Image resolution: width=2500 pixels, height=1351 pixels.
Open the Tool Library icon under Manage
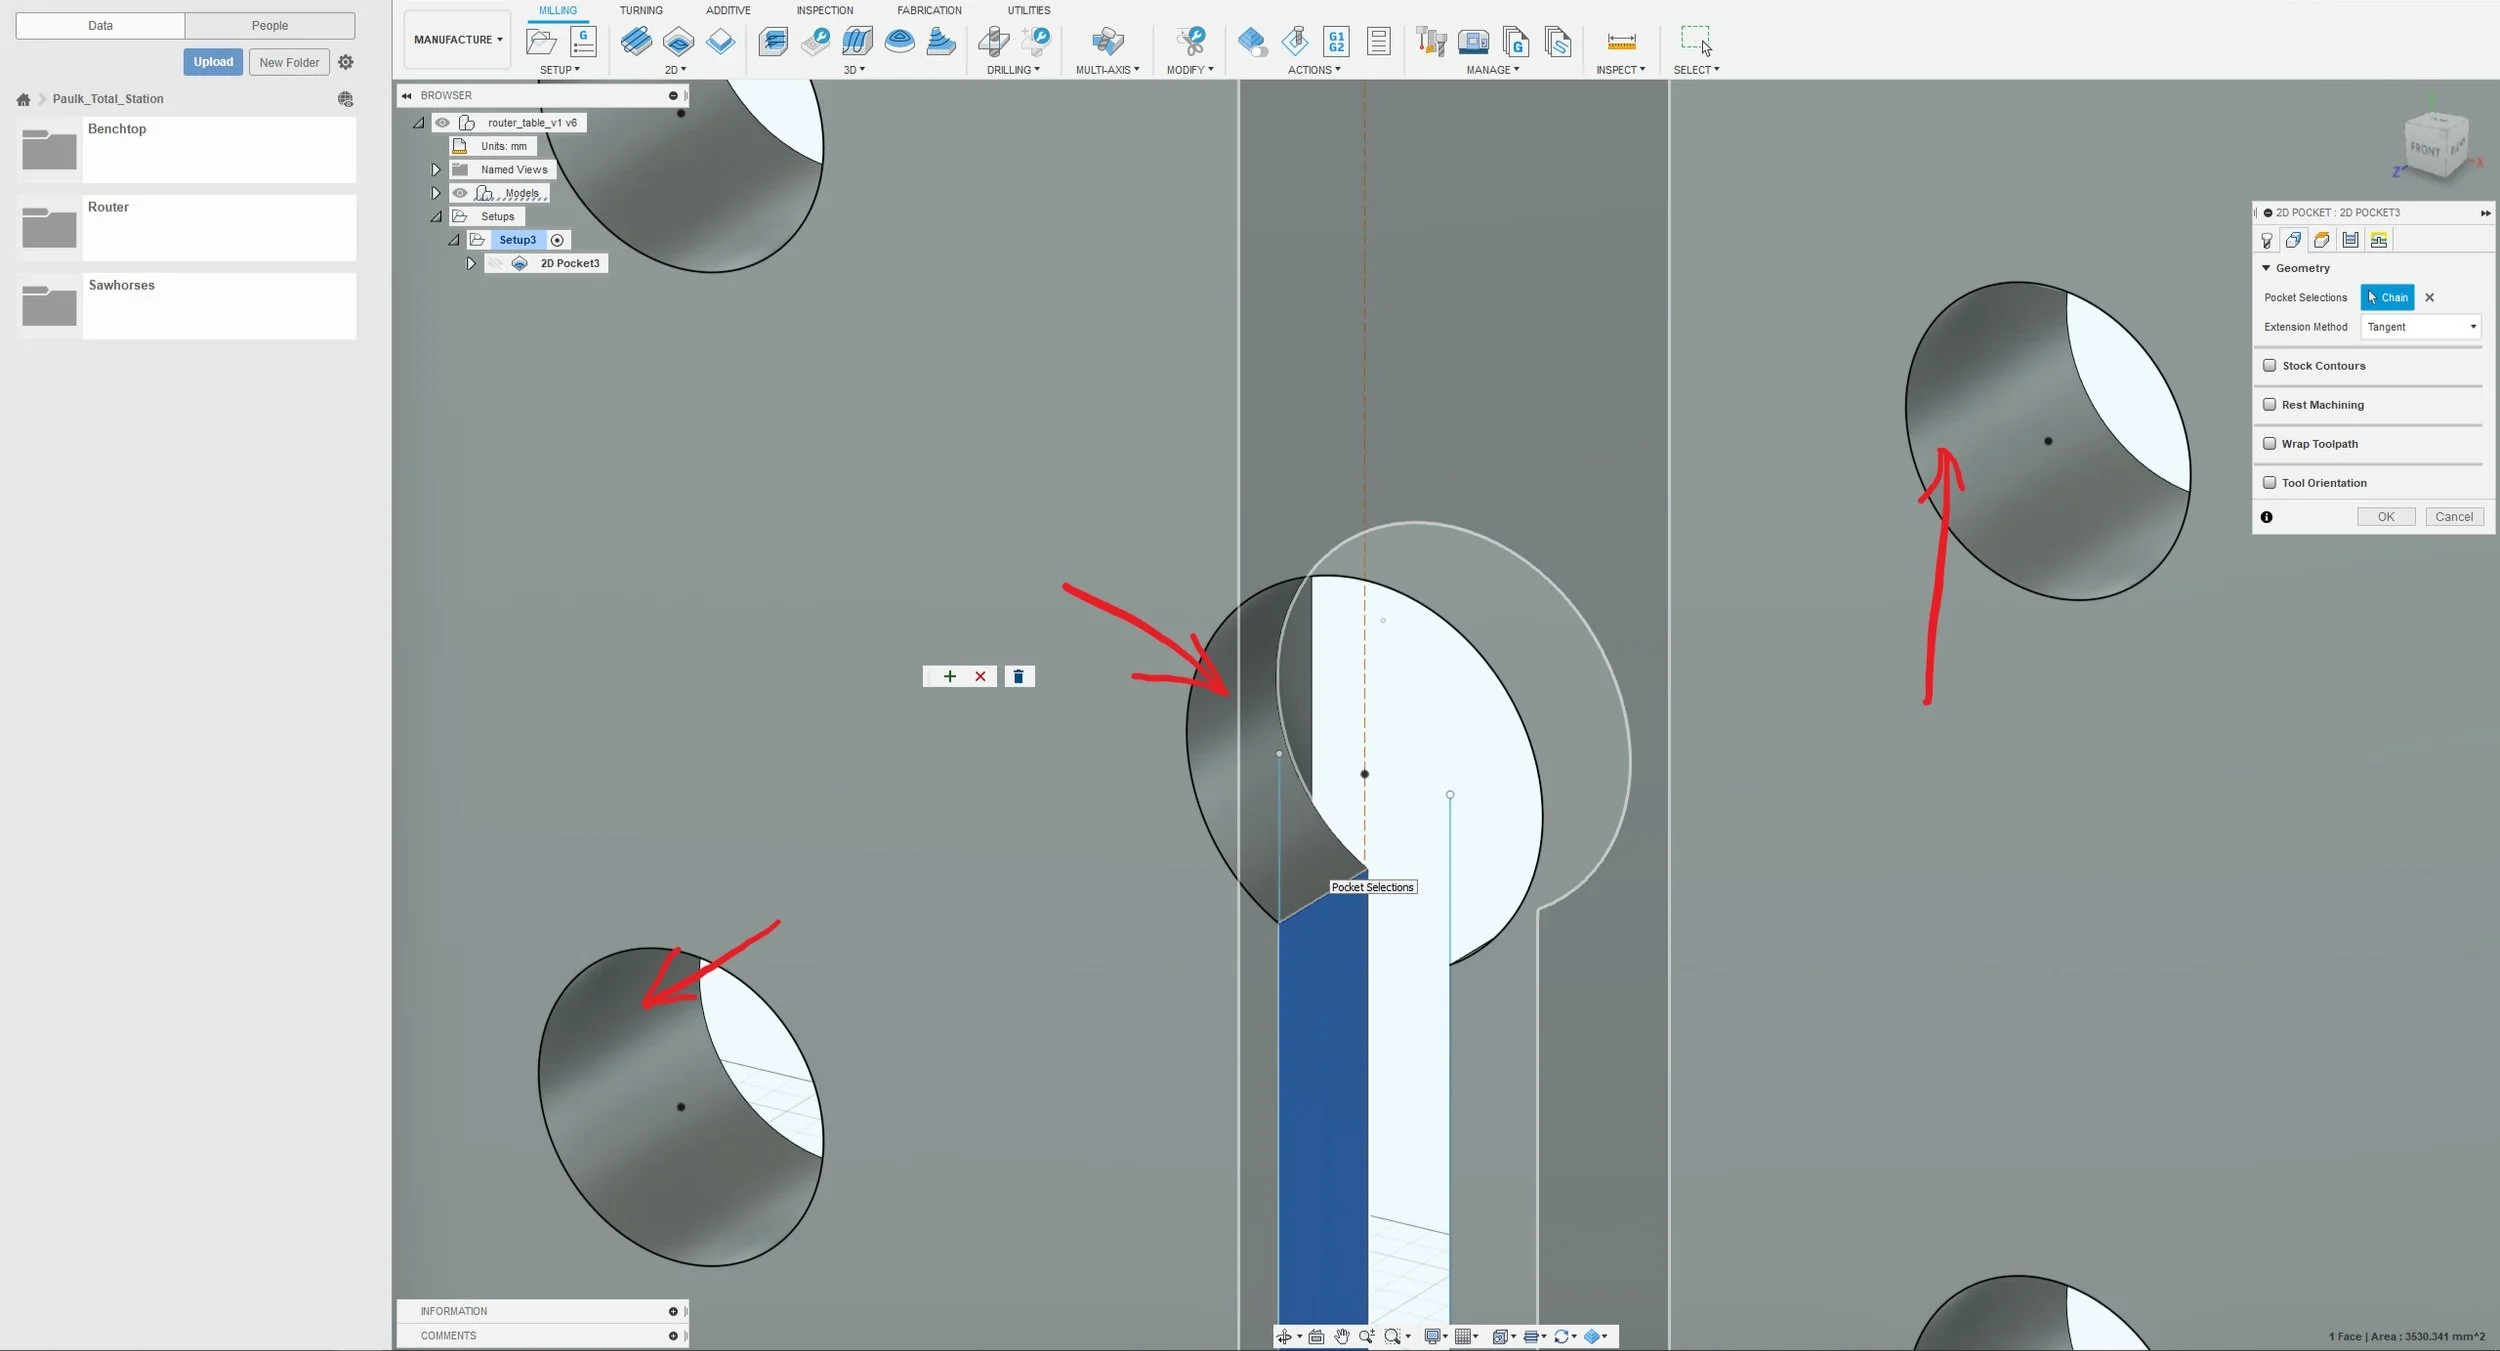pos(1431,42)
